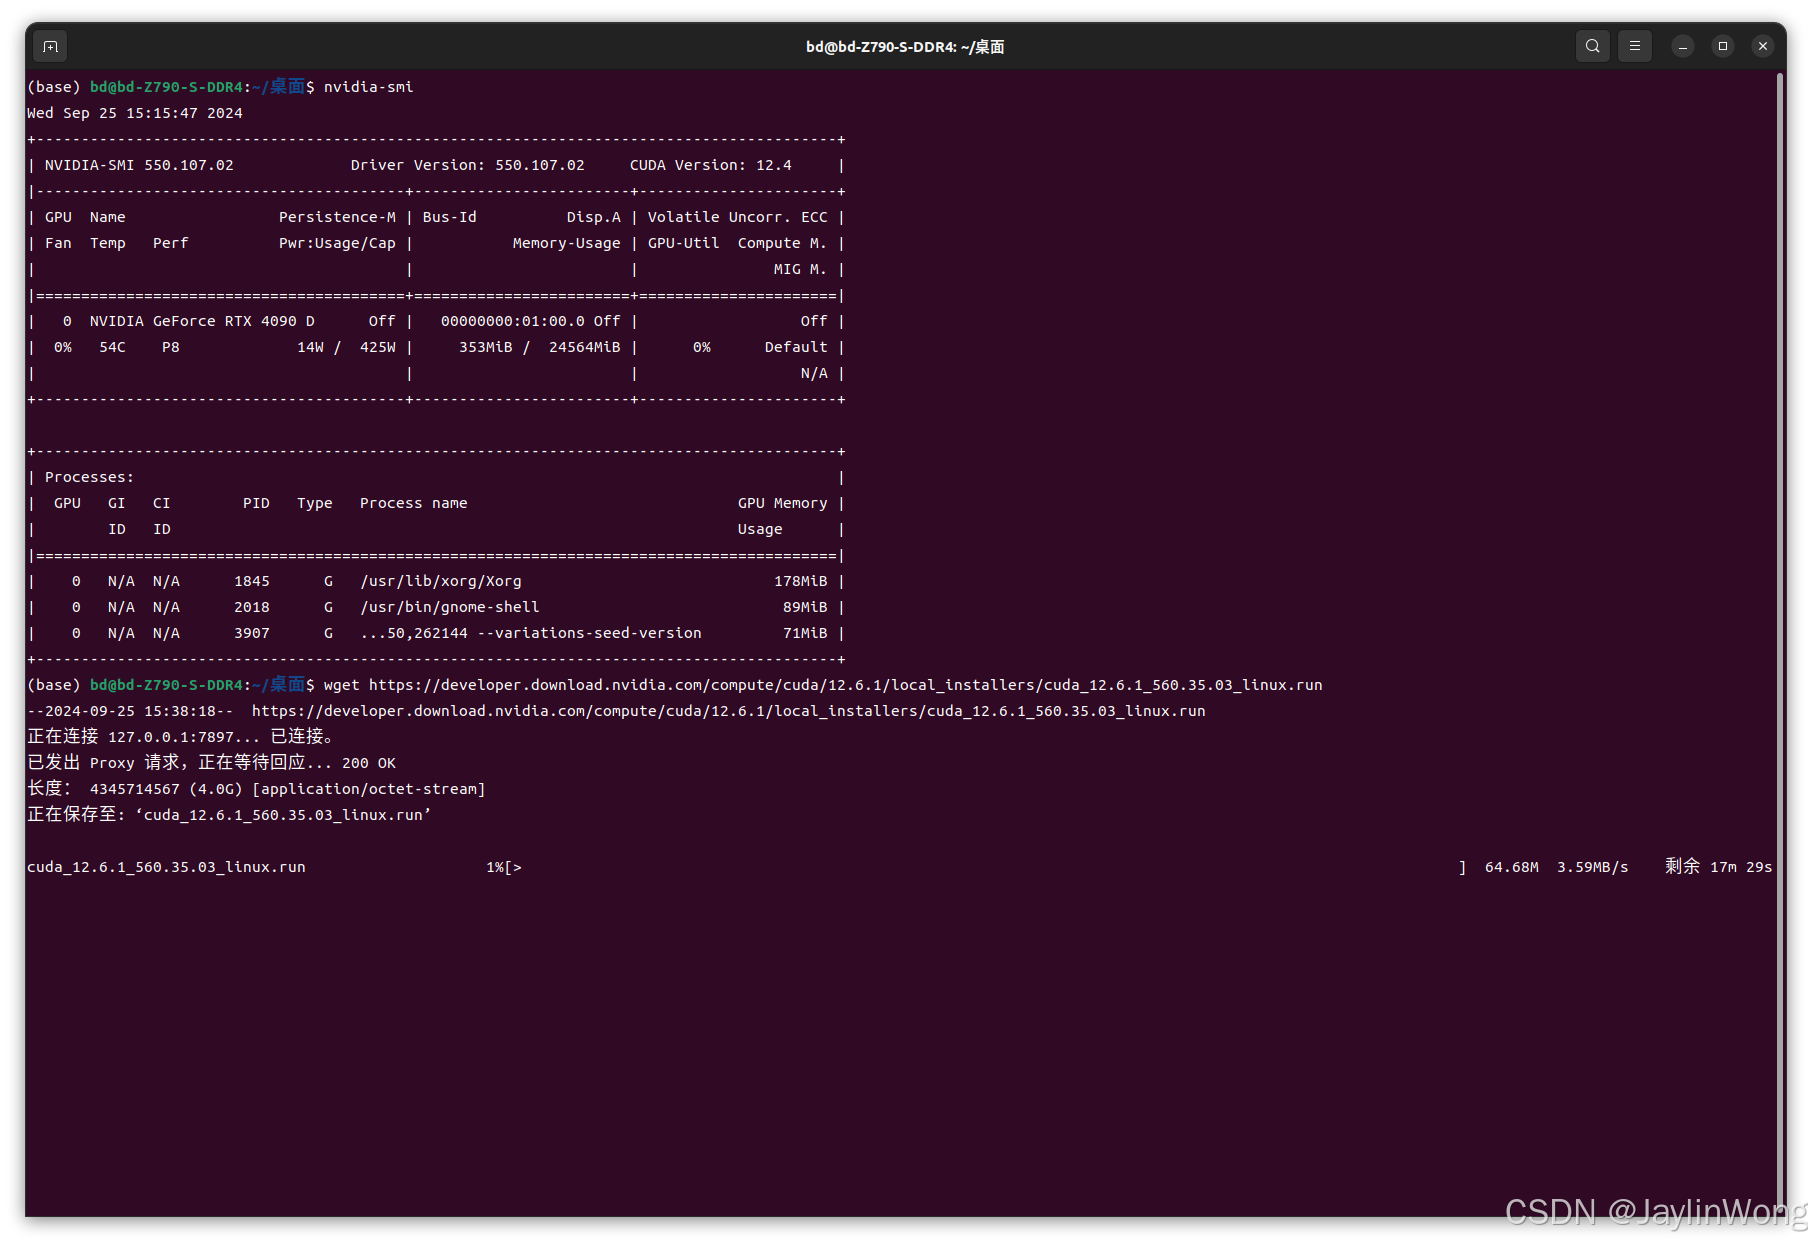
Task: Click PID 2018
Action: 251,607
